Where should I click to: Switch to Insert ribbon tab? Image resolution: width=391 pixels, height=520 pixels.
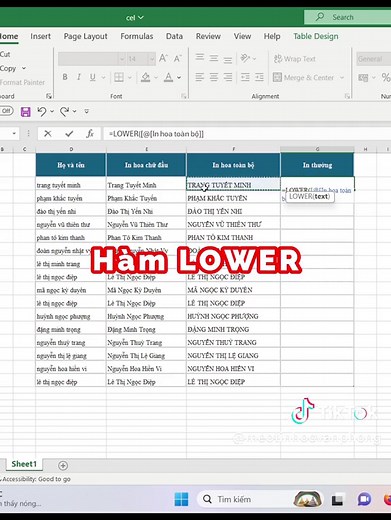40,36
